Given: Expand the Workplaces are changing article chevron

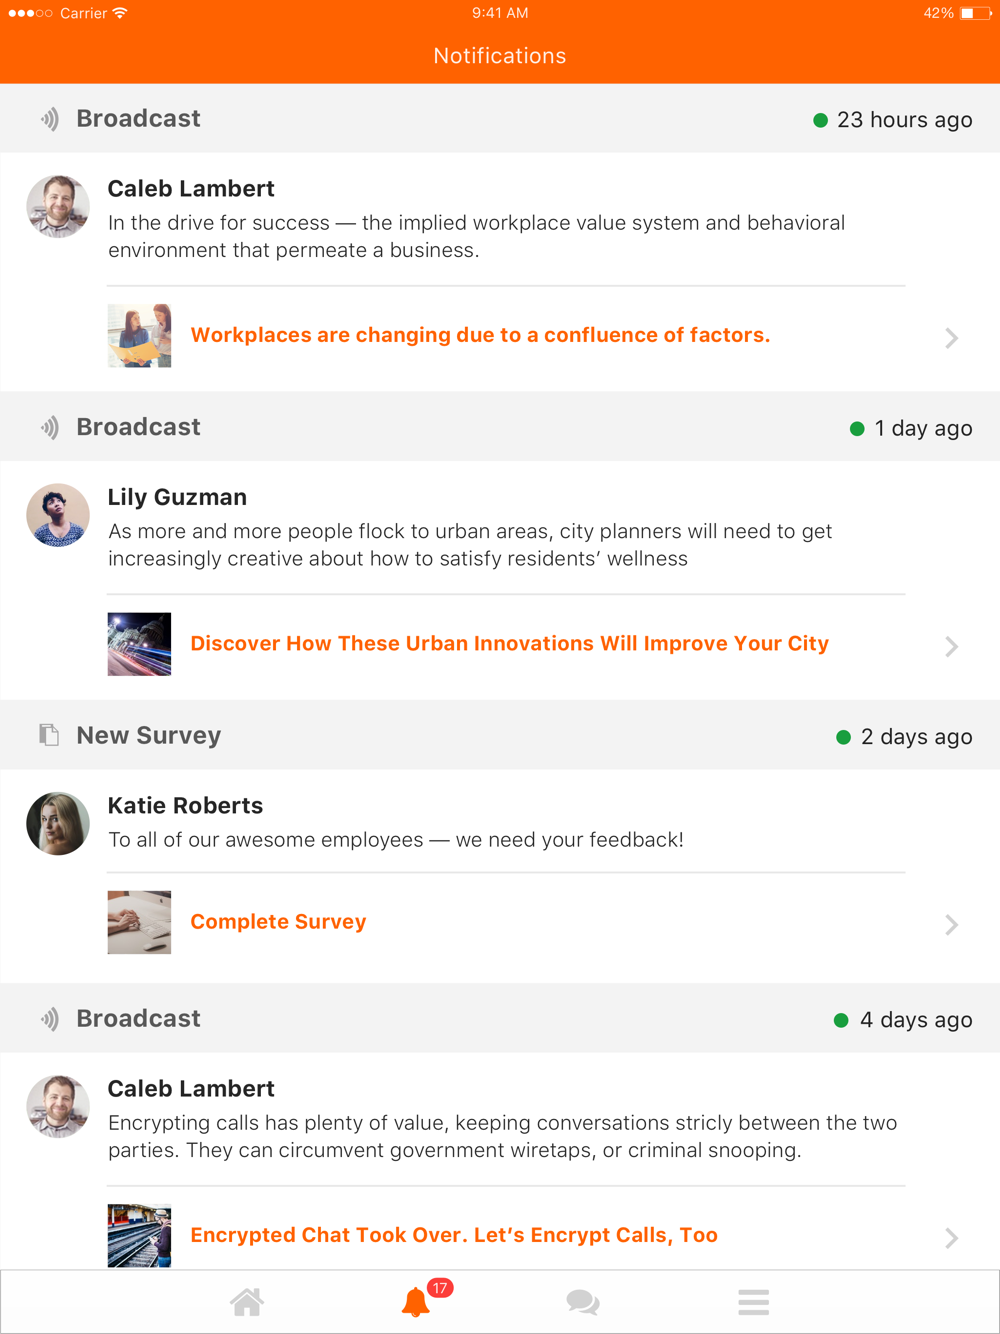Looking at the screenshot, I should tap(952, 338).
